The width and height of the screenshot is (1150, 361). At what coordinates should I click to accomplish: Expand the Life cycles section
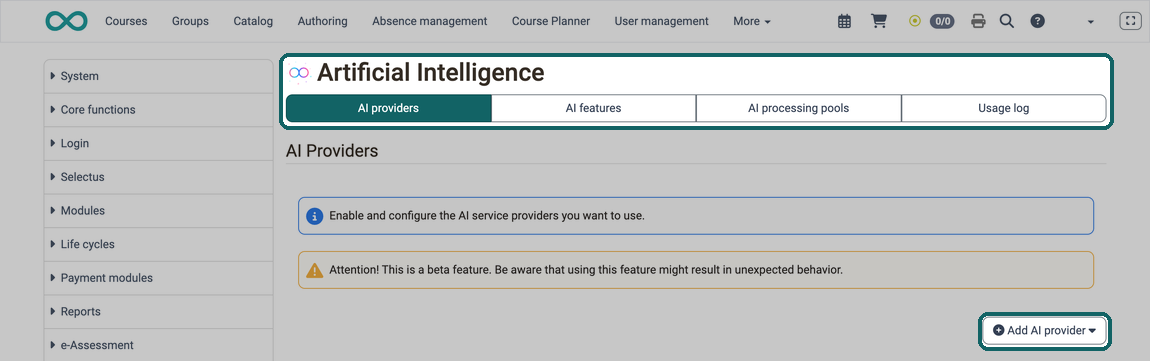[158, 244]
